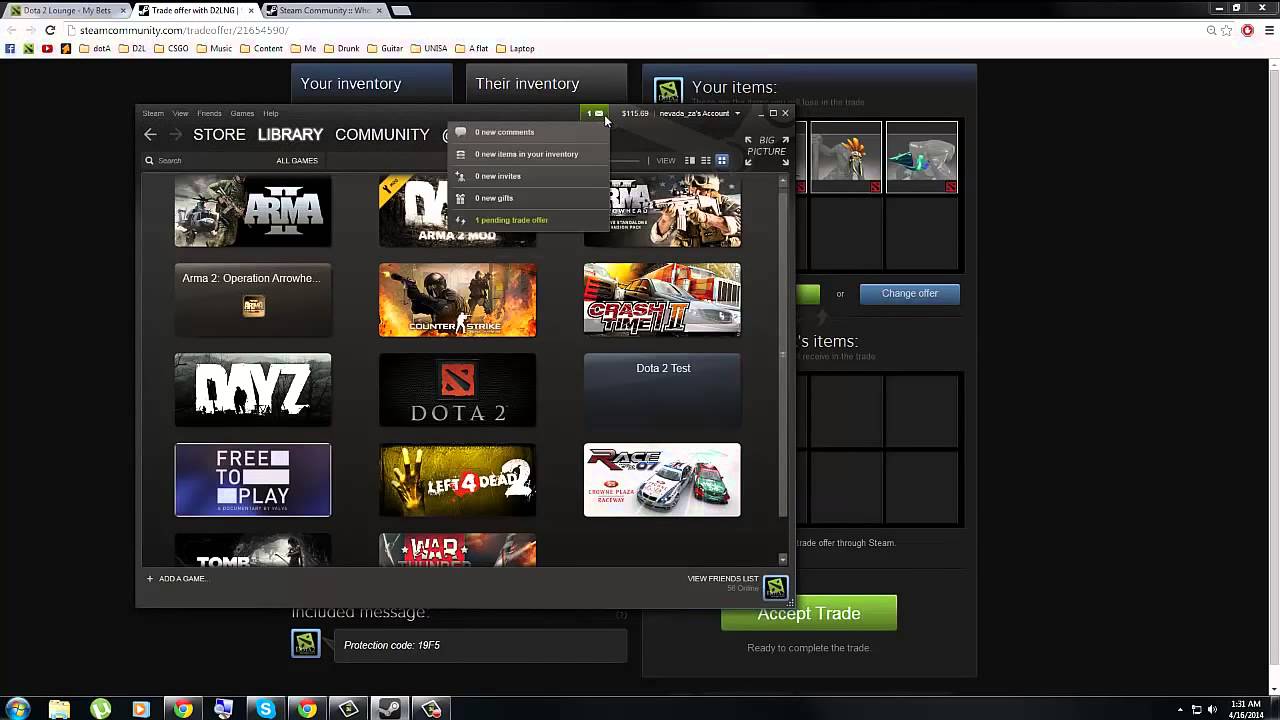Click the Accept Trade button
The width and height of the screenshot is (1280, 720).
[809, 613]
